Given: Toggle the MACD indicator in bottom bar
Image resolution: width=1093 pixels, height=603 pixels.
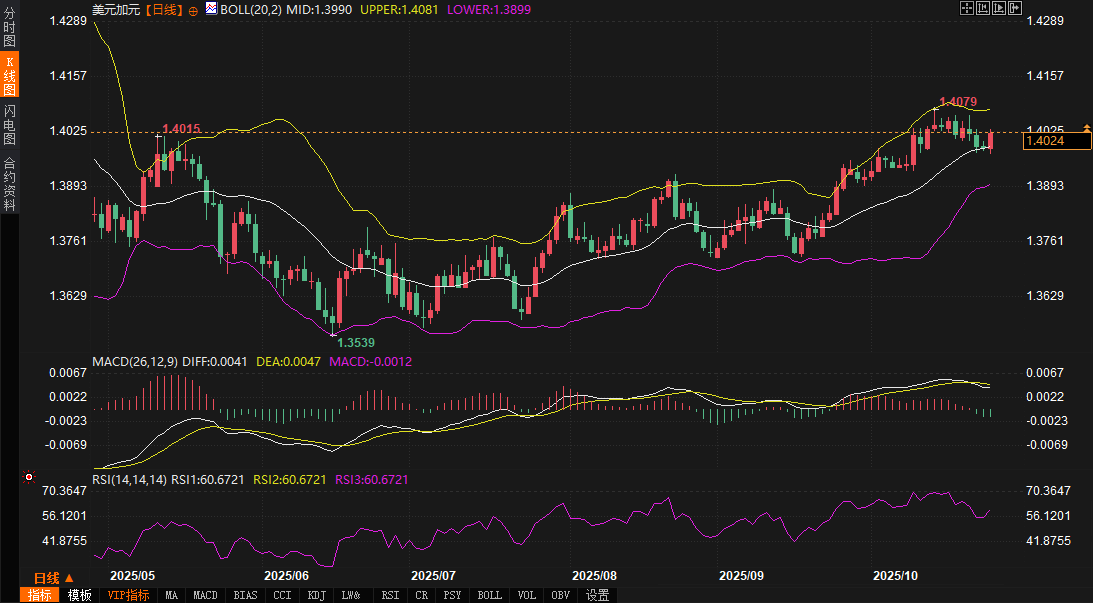Looking at the screenshot, I should (205, 595).
